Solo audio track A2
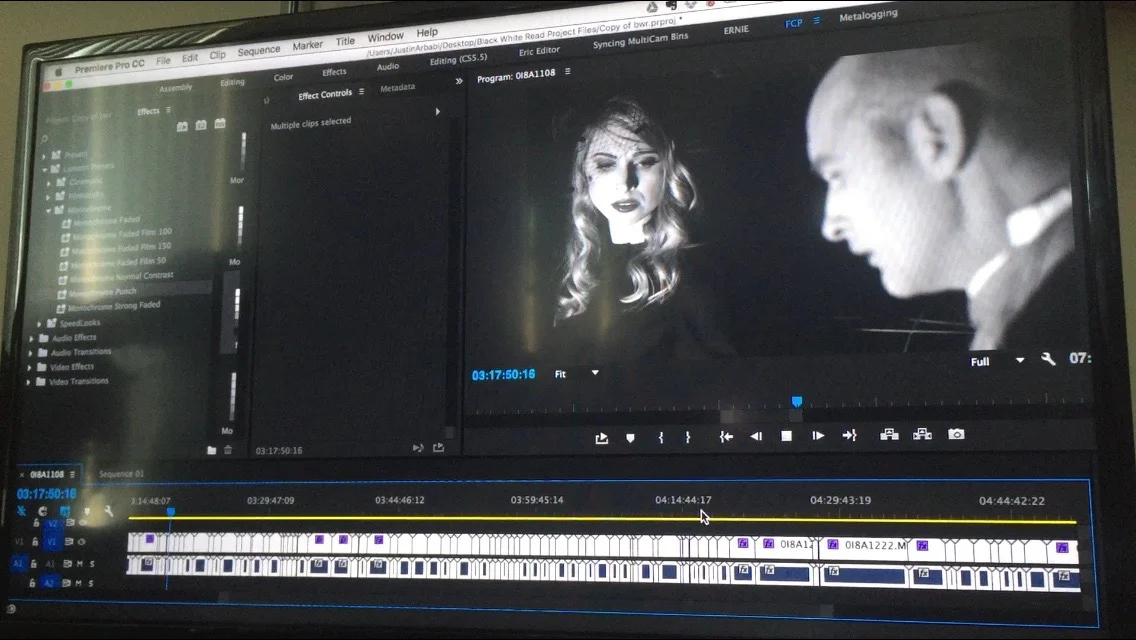This screenshot has height=640, width=1136. [91, 583]
